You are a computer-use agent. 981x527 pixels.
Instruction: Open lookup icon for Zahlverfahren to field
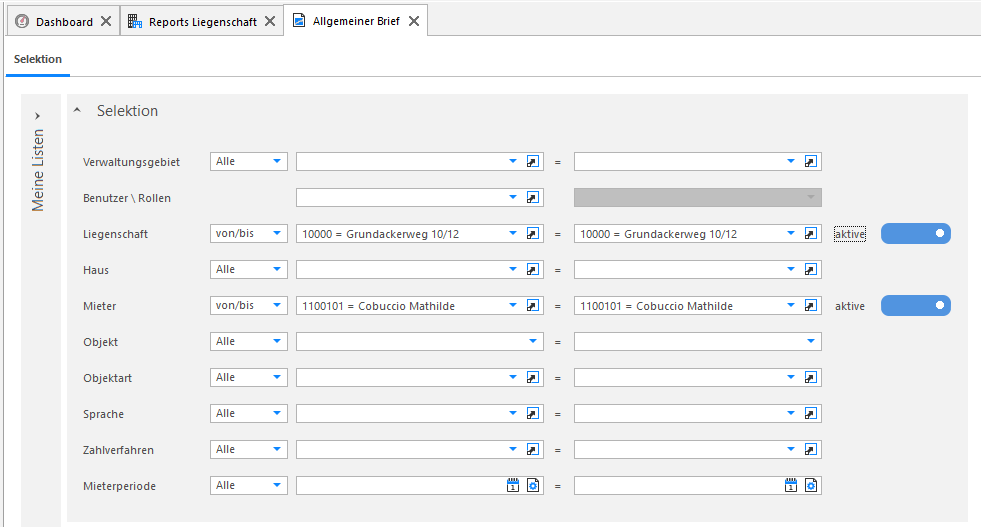[810, 449]
